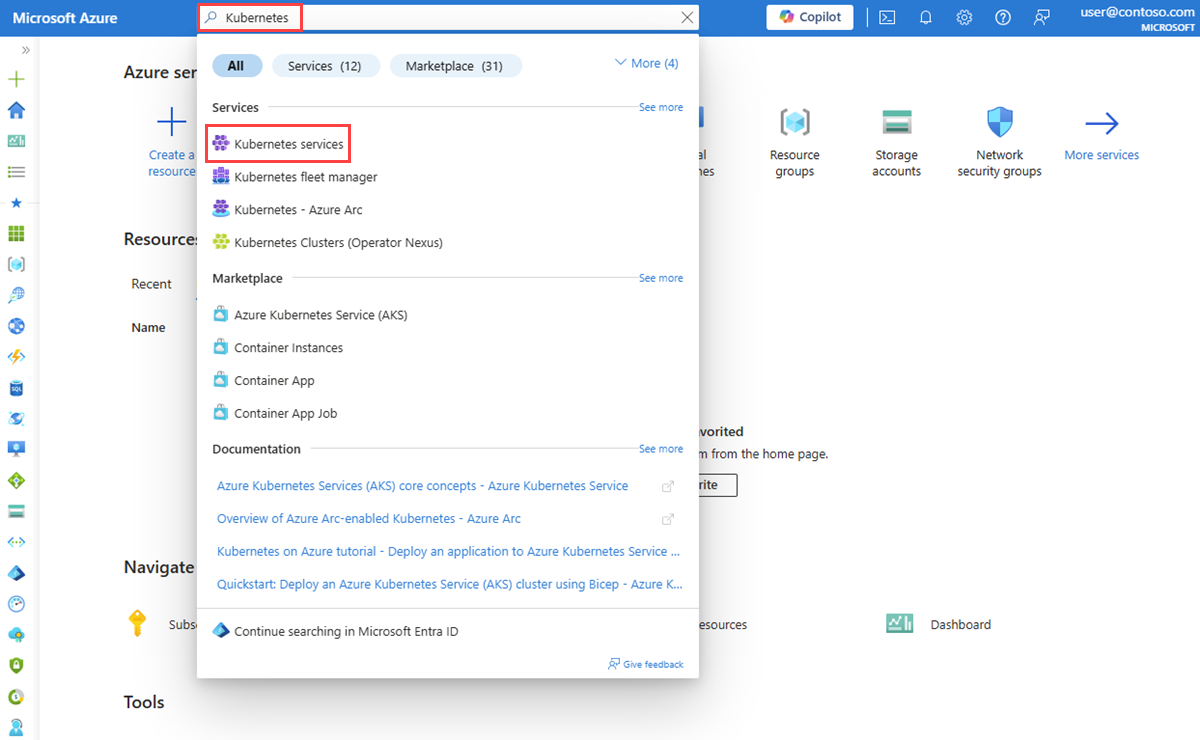This screenshot has width=1200, height=740.
Task: Open Dashboard under Navigate section
Action: [938, 624]
